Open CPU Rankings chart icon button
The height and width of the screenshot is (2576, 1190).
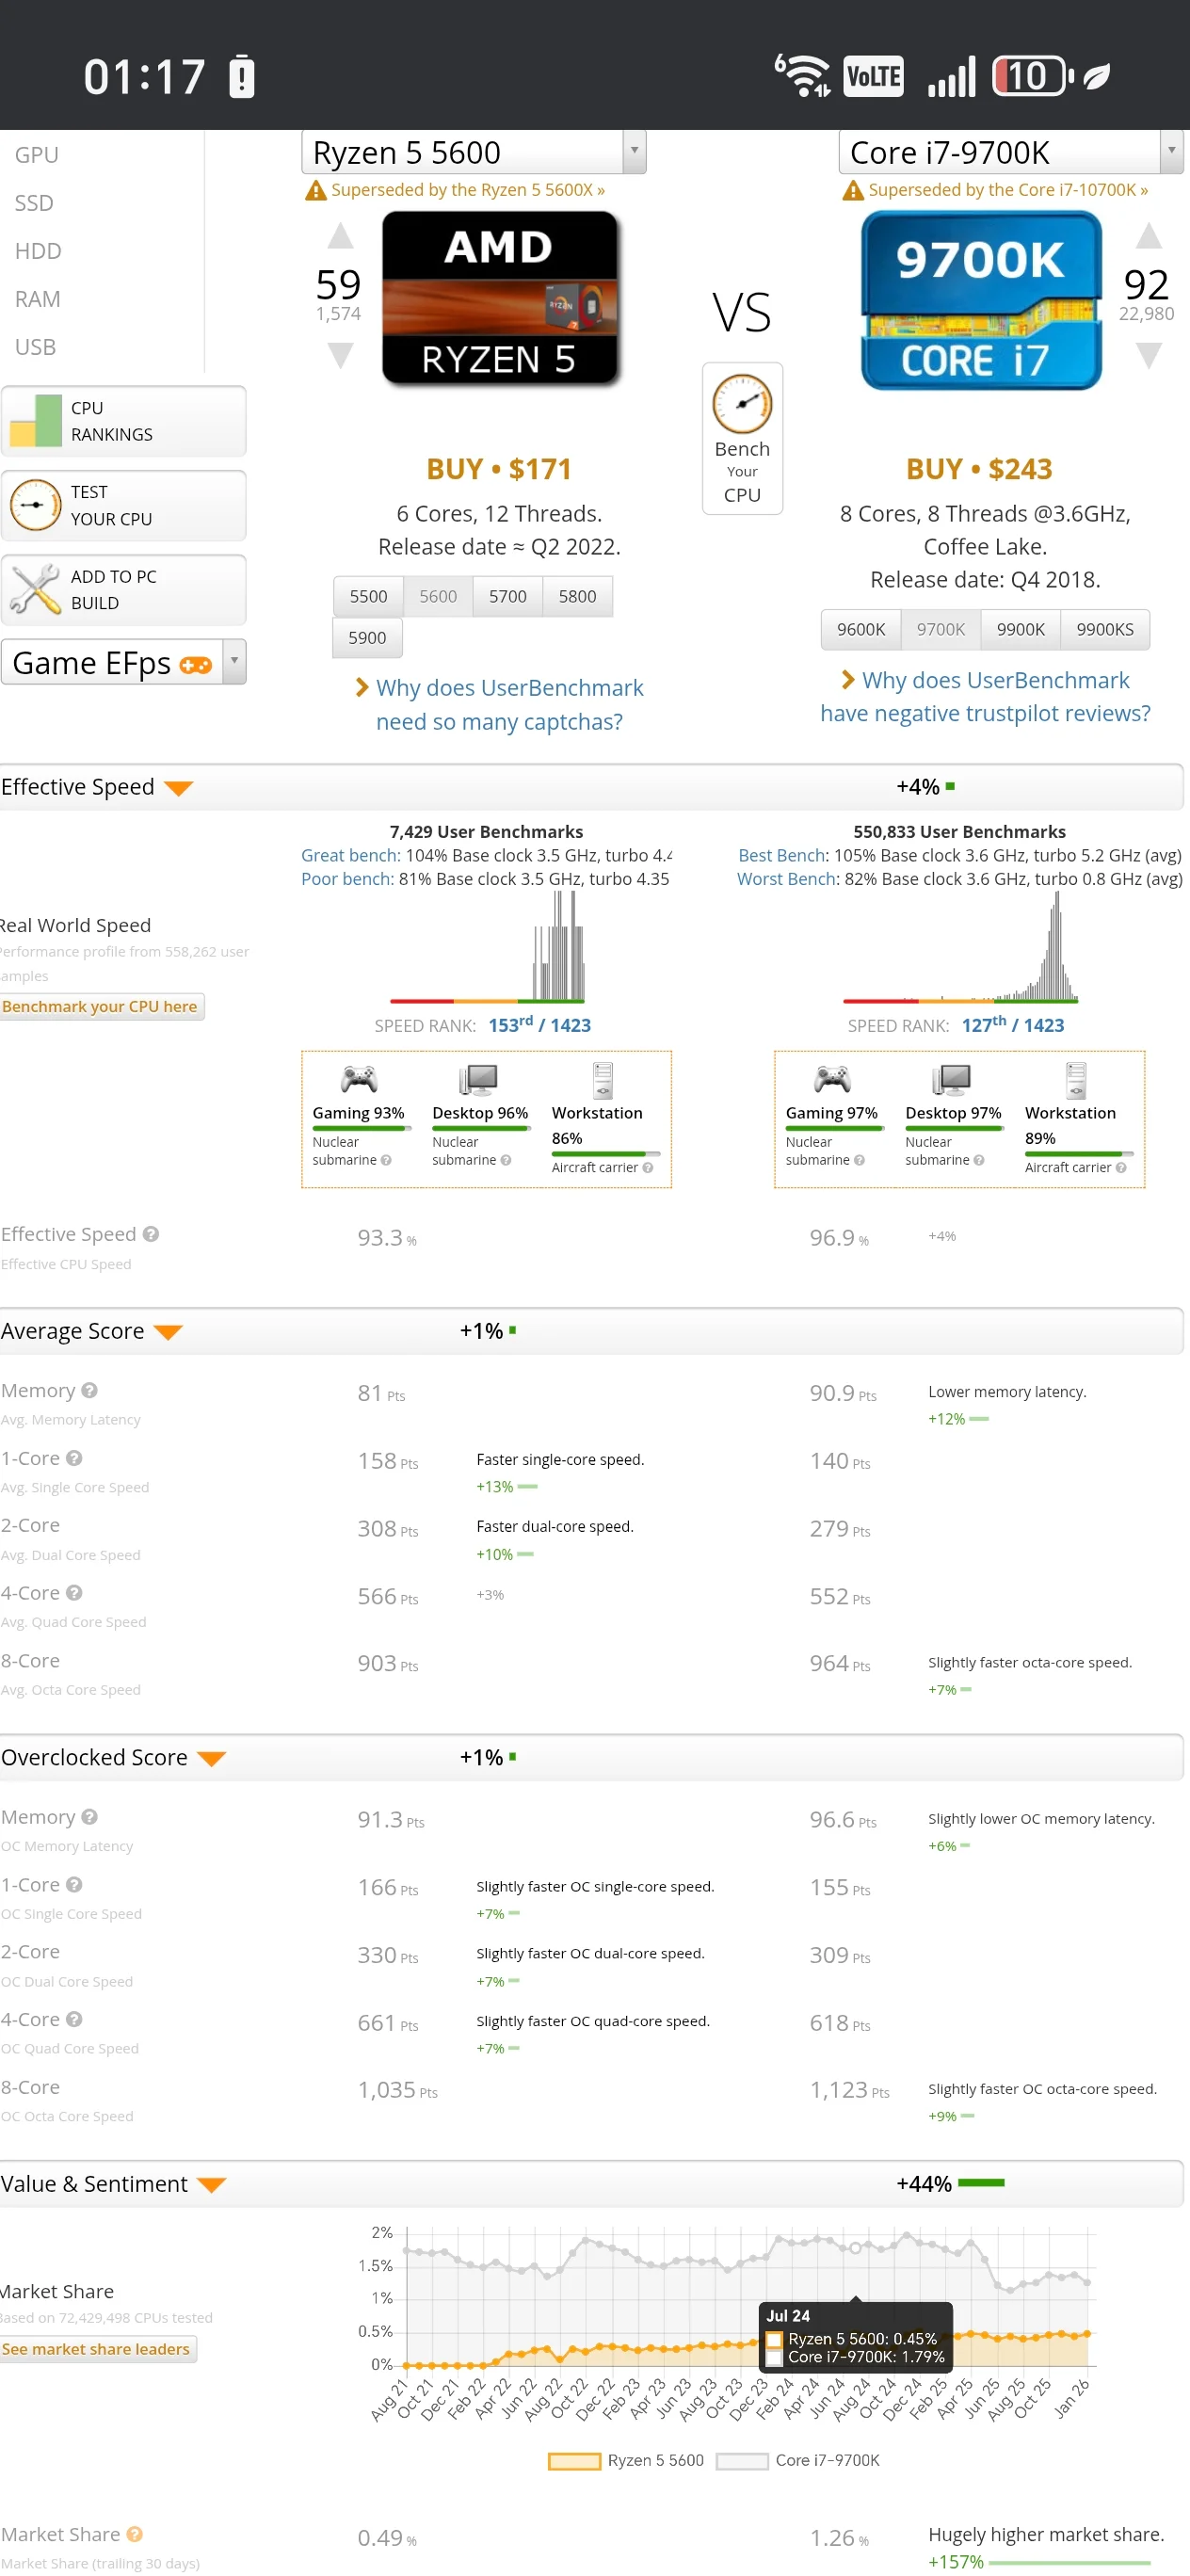[x=36, y=421]
